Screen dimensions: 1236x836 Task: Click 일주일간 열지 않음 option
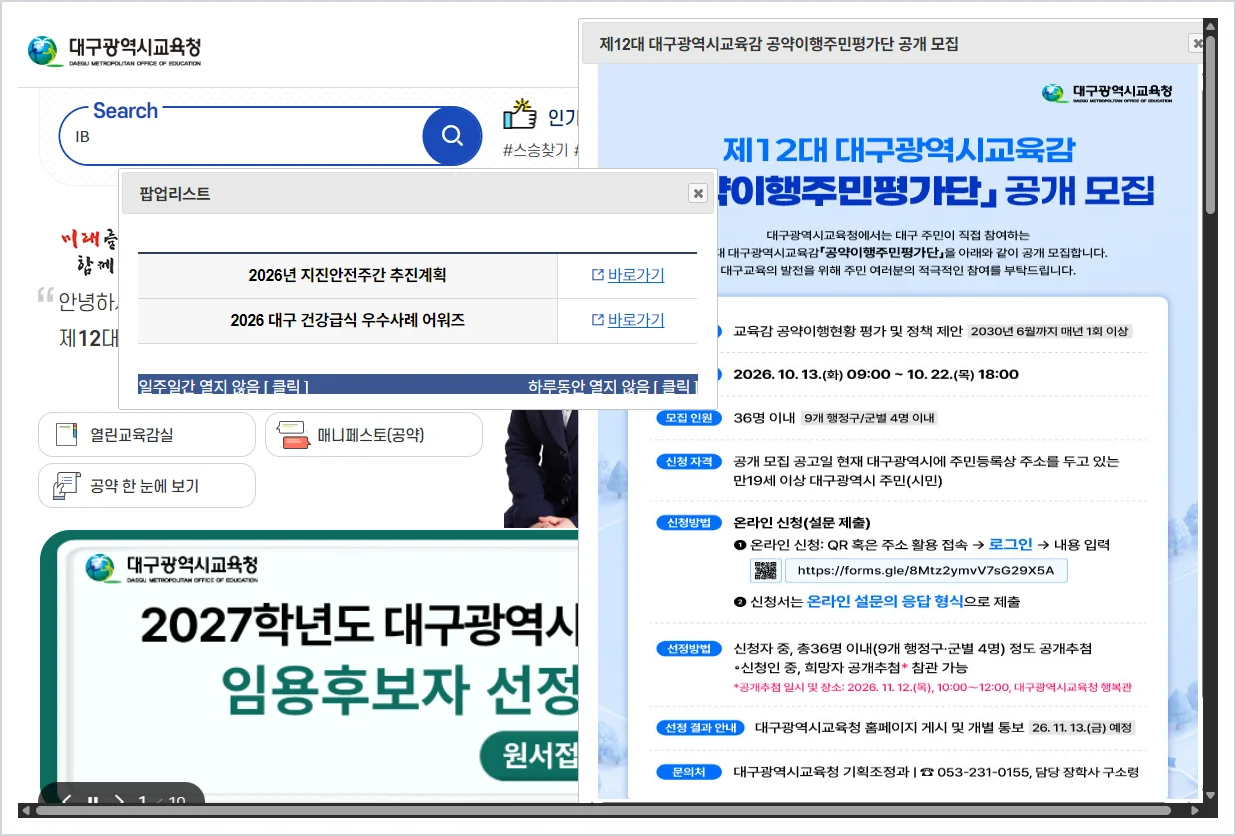pyautogui.click(x=223, y=386)
